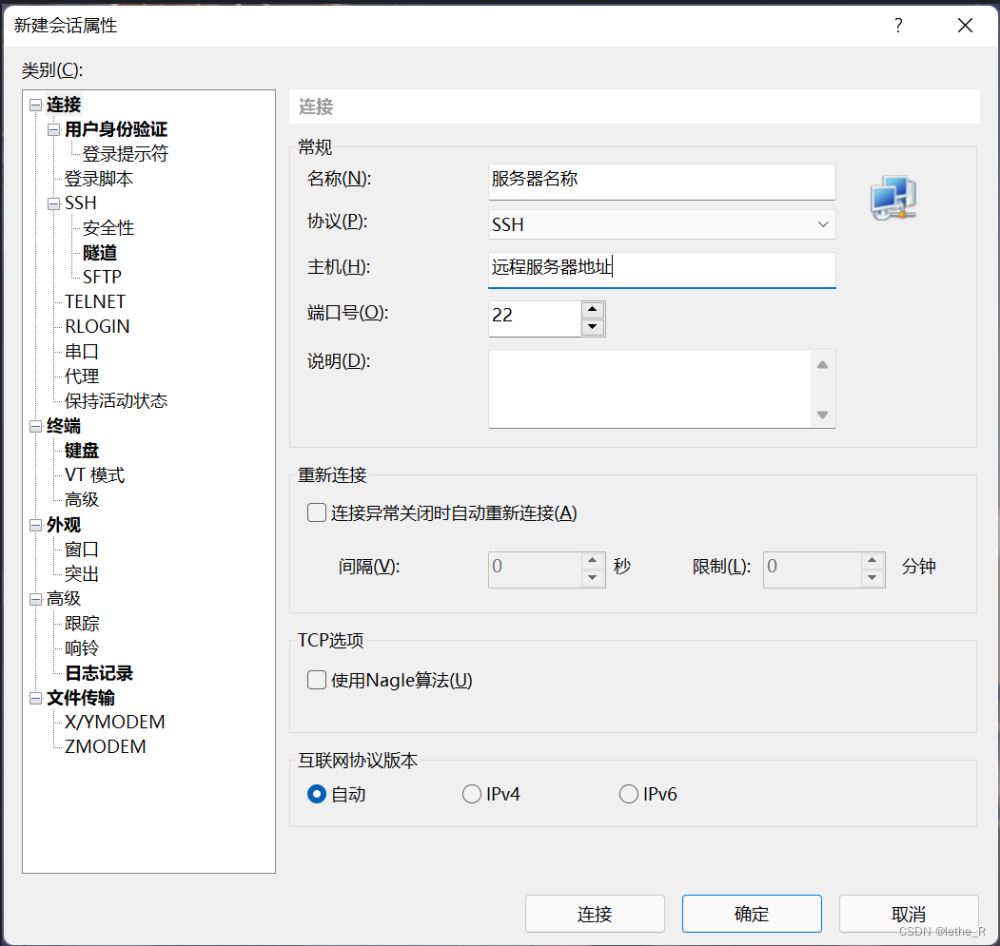Screen dimensions: 1000x946
Task: Enable 连接异常关闭时自动重新连接 checkbox
Action: coord(316,513)
